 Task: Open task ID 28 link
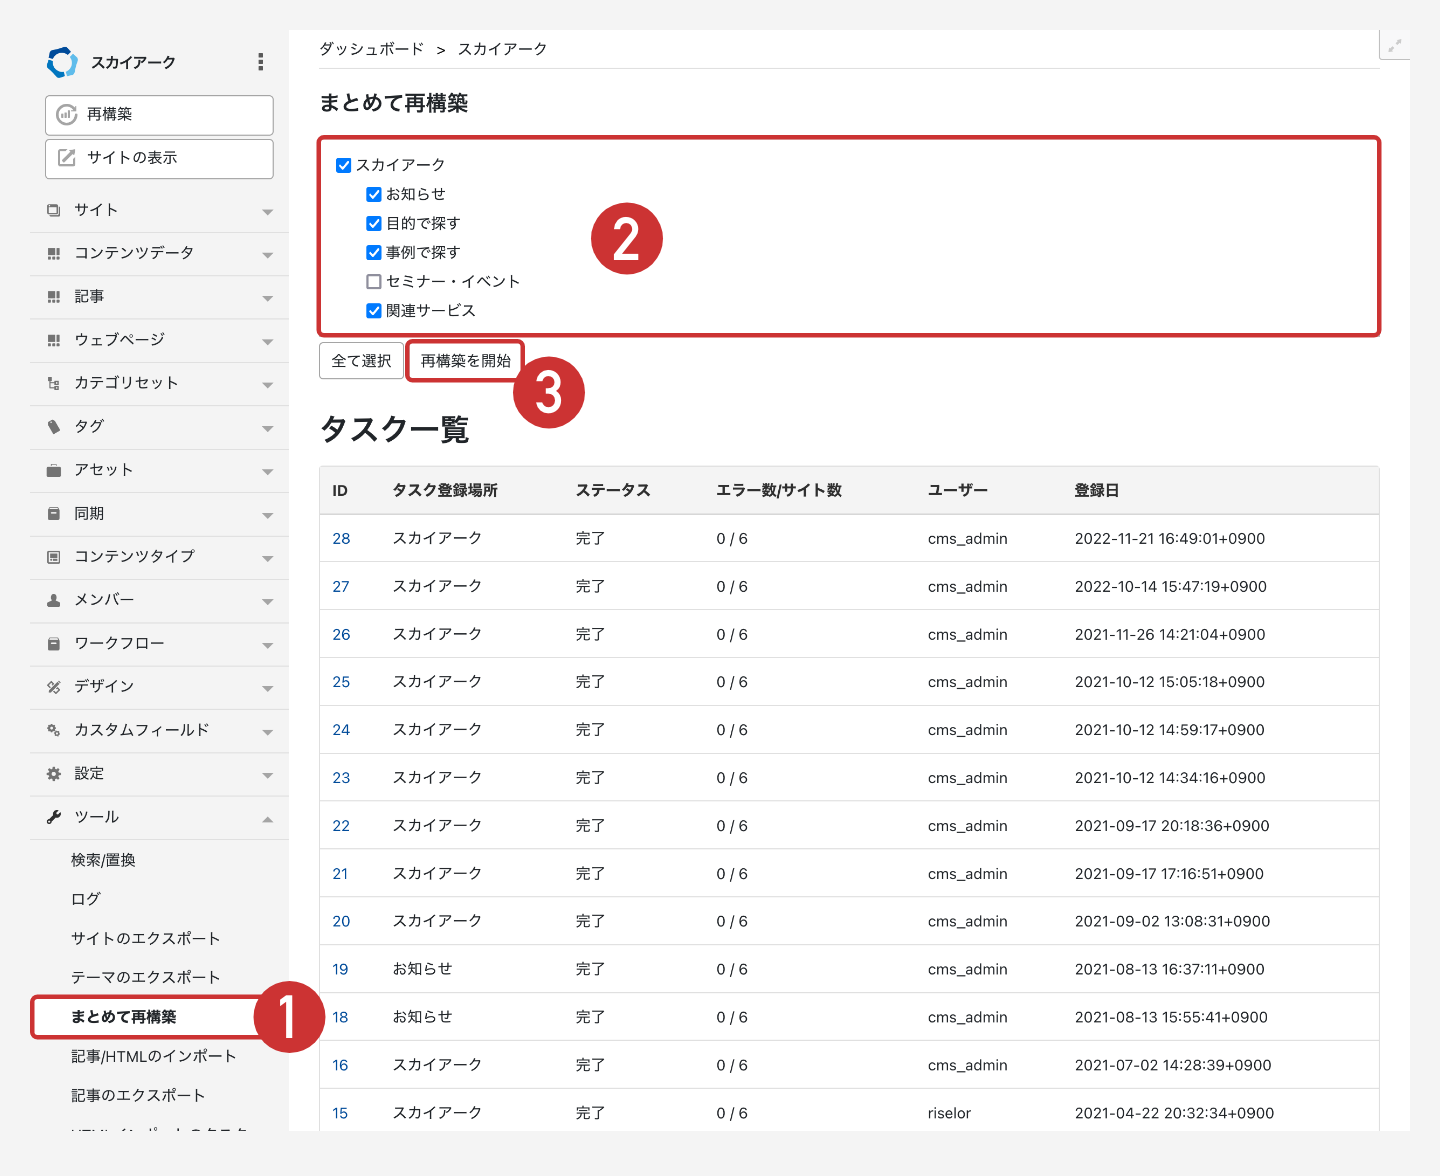point(341,539)
